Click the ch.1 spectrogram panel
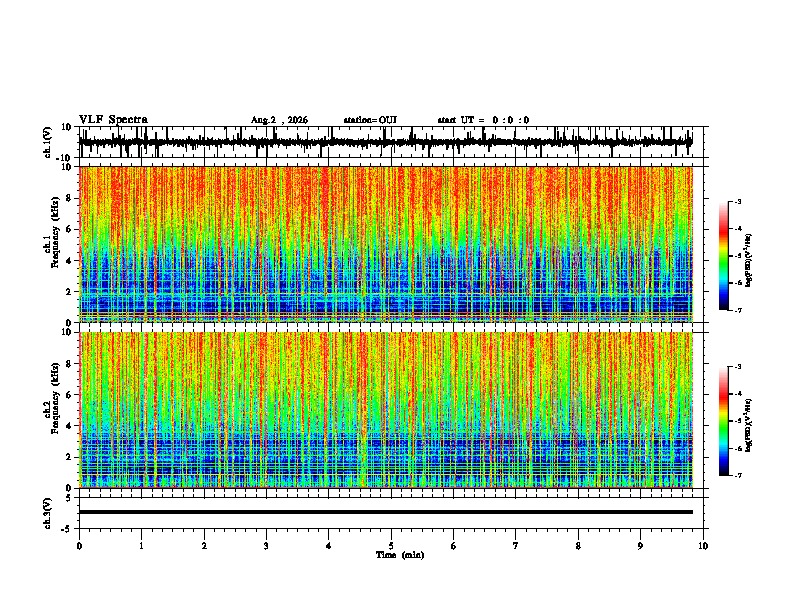792x612 pixels. pos(386,244)
